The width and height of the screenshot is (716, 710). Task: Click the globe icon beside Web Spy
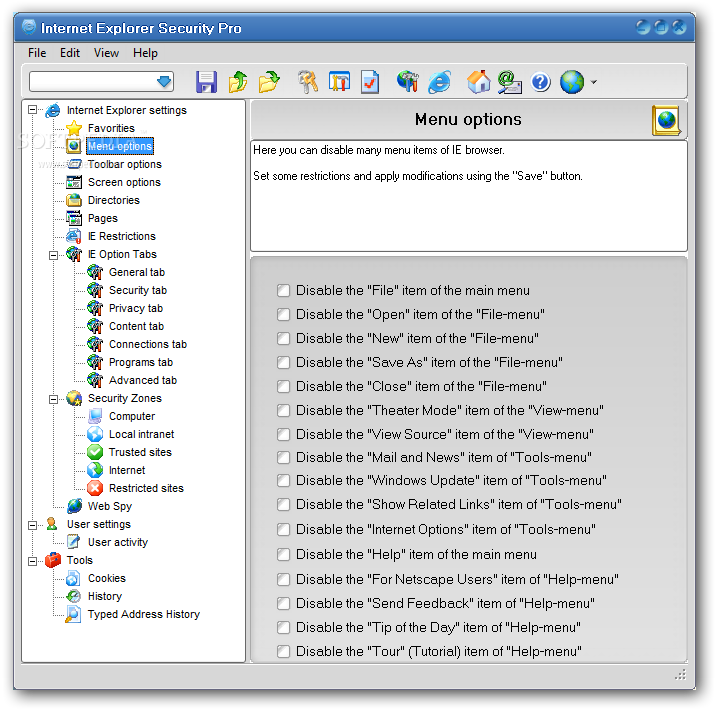click(x=74, y=506)
